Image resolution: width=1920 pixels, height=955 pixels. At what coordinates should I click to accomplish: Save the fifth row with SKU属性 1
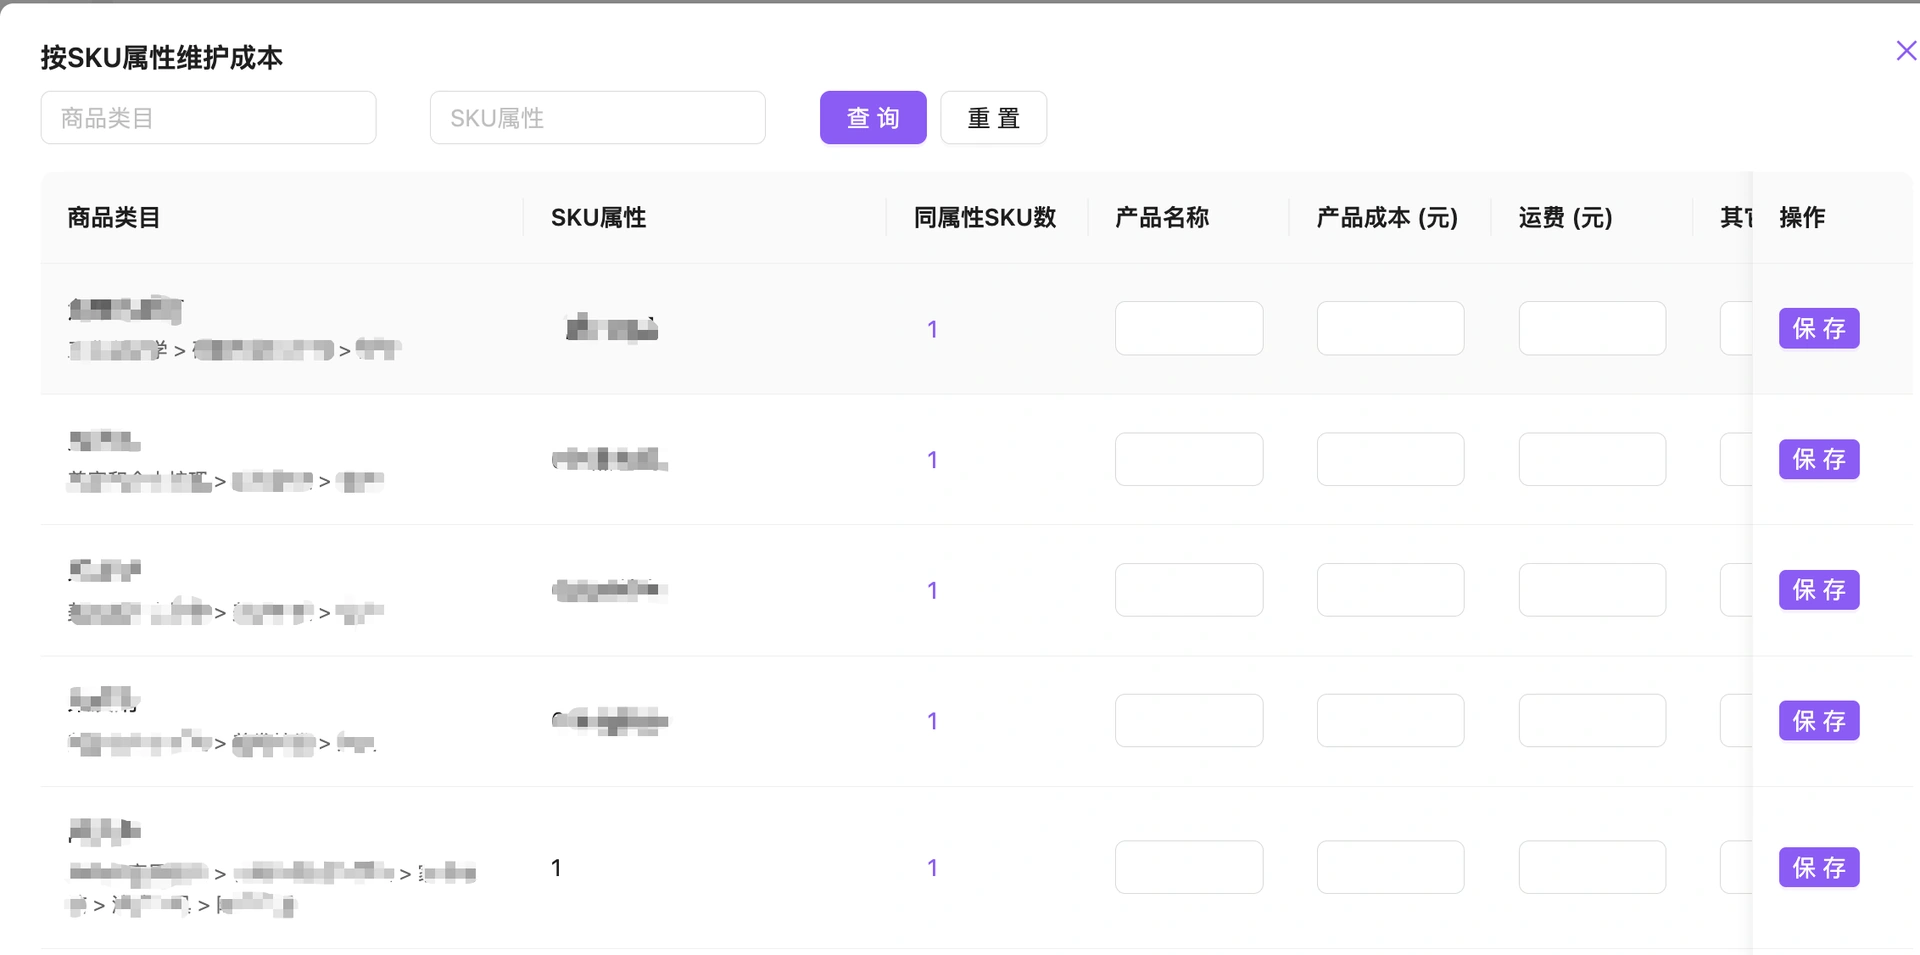click(x=1818, y=867)
